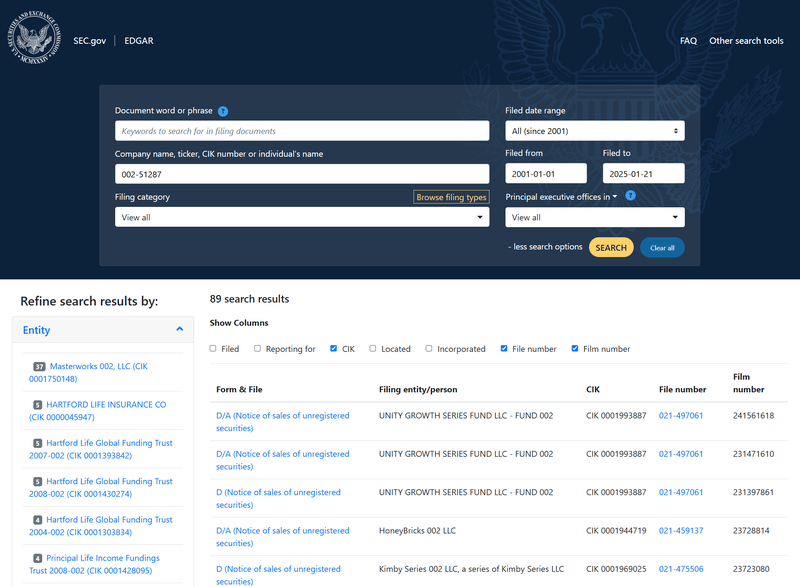The width and height of the screenshot is (800, 587).
Task: Open the FAQ page
Action: click(688, 41)
